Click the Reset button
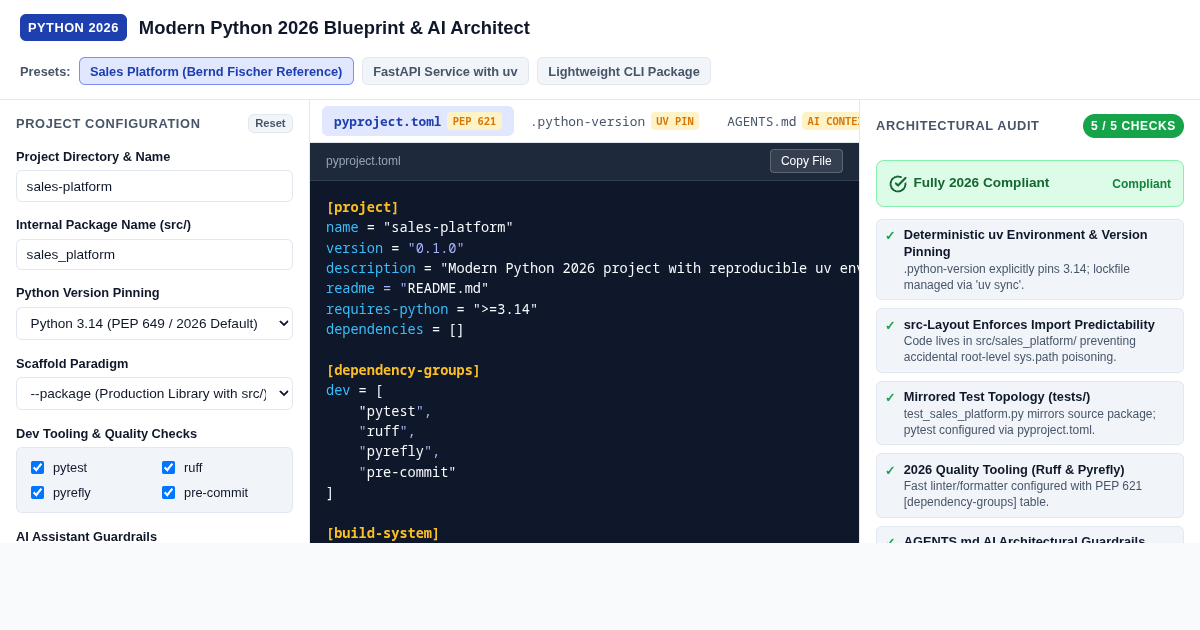The height and width of the screenshot is (630, 1200). [270, 123]
